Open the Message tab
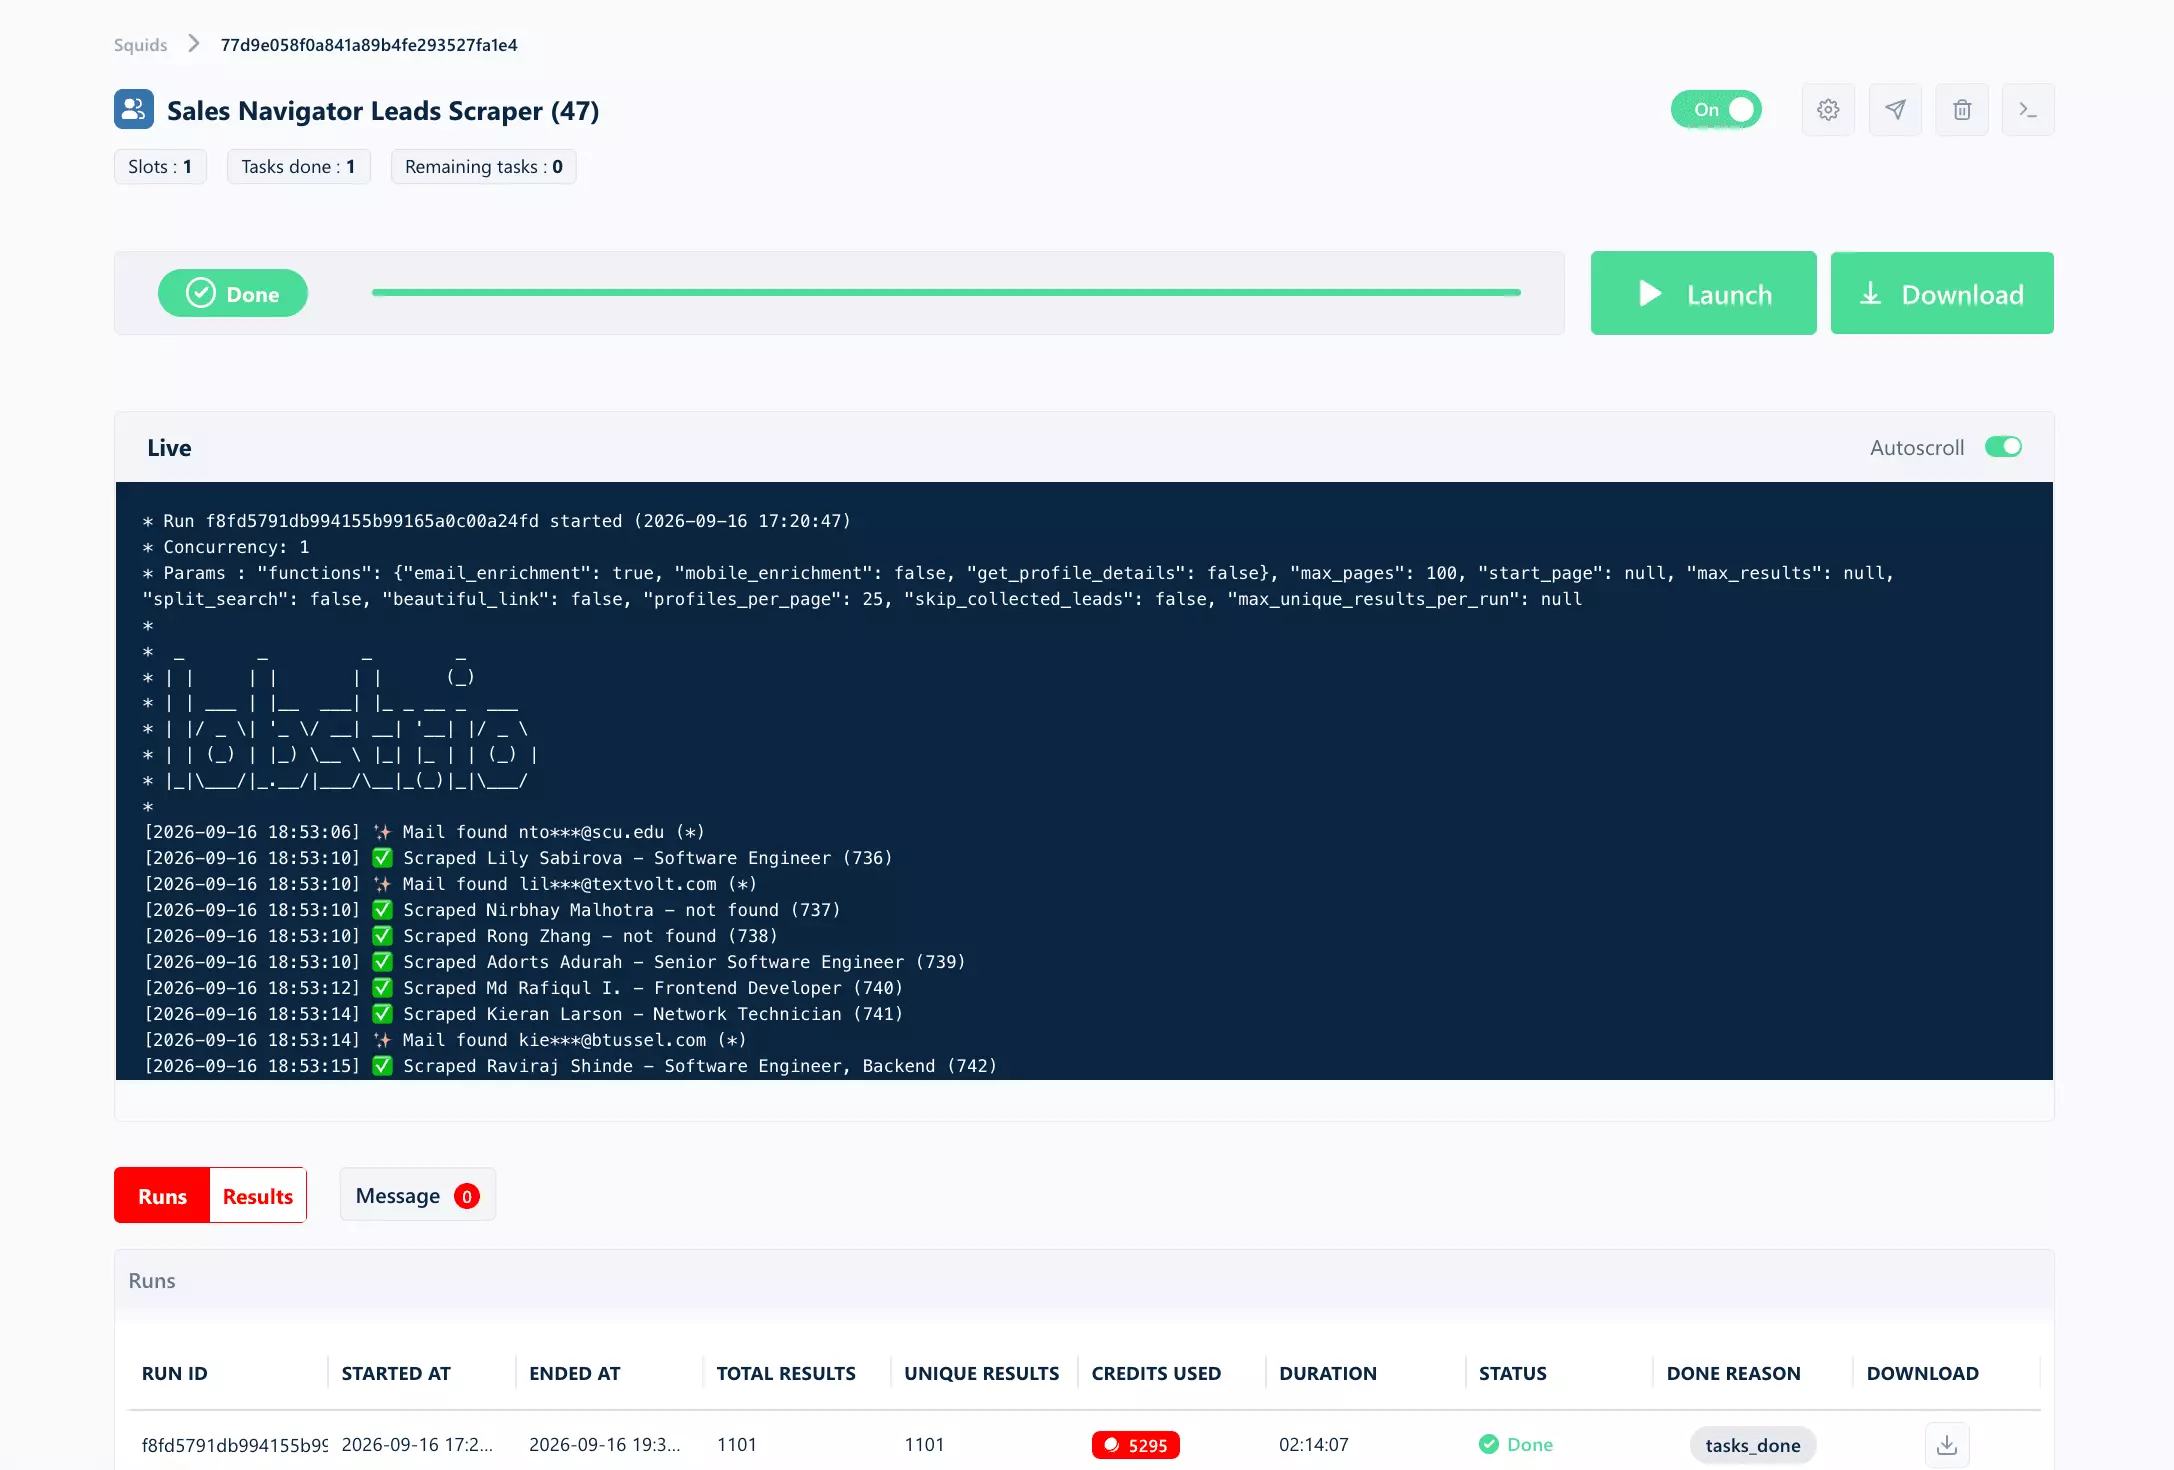Screen dimensions: 2174x1470 point(417,1196)
